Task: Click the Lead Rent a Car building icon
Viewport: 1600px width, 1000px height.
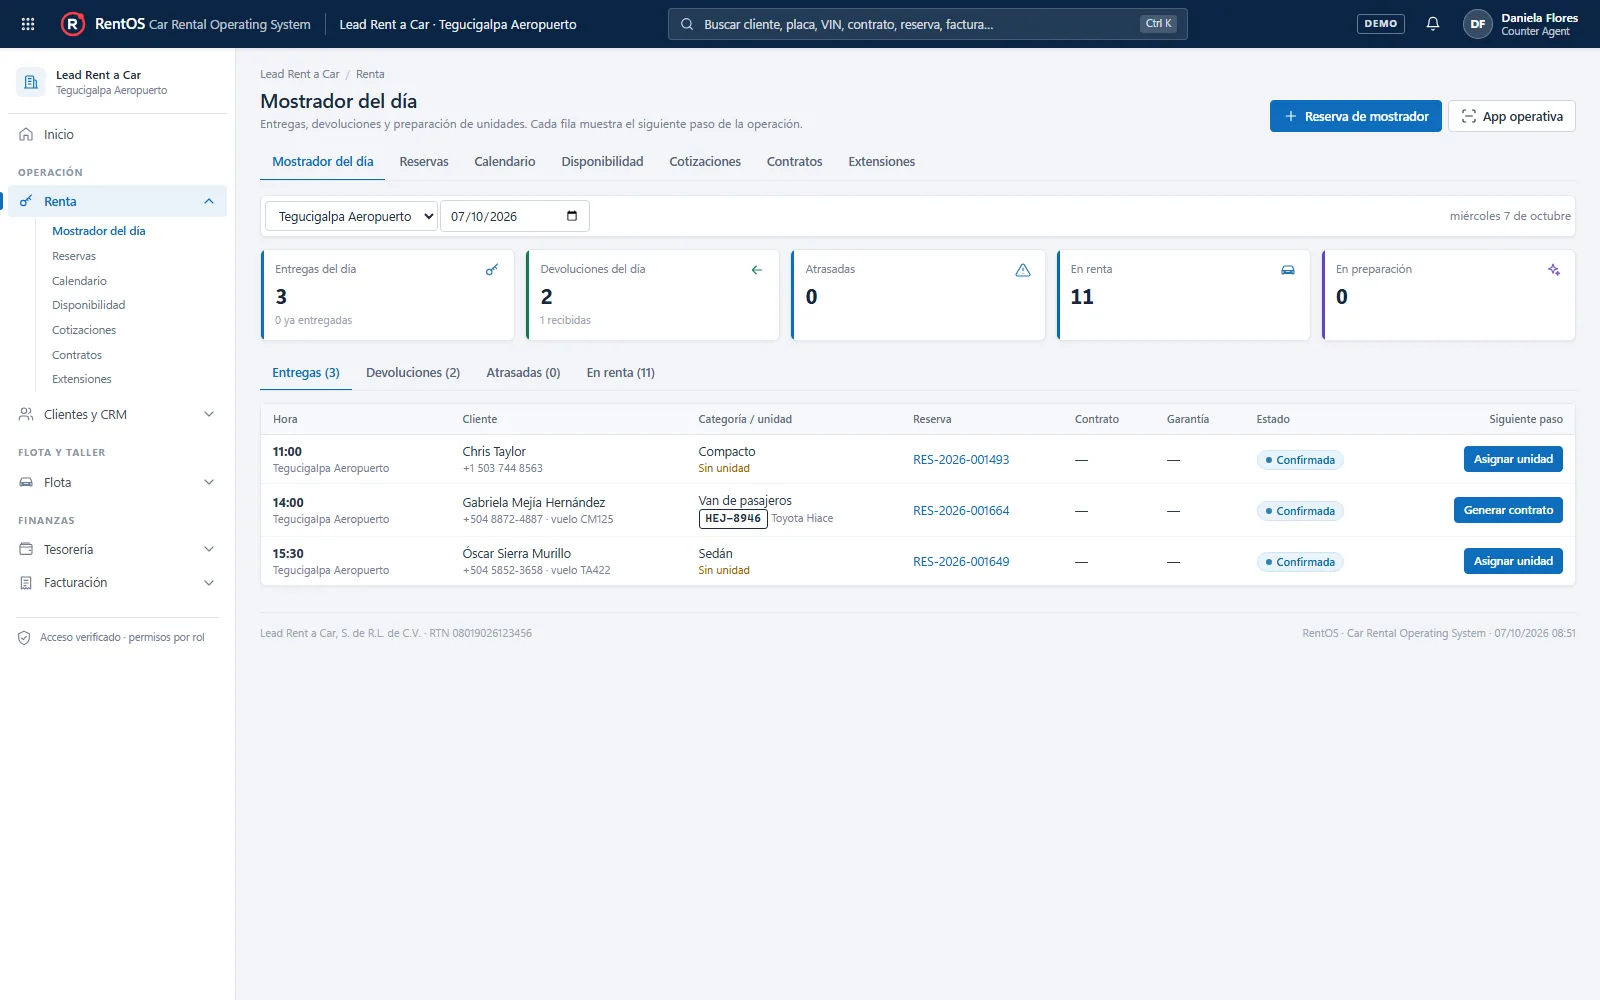Action: 31,82
